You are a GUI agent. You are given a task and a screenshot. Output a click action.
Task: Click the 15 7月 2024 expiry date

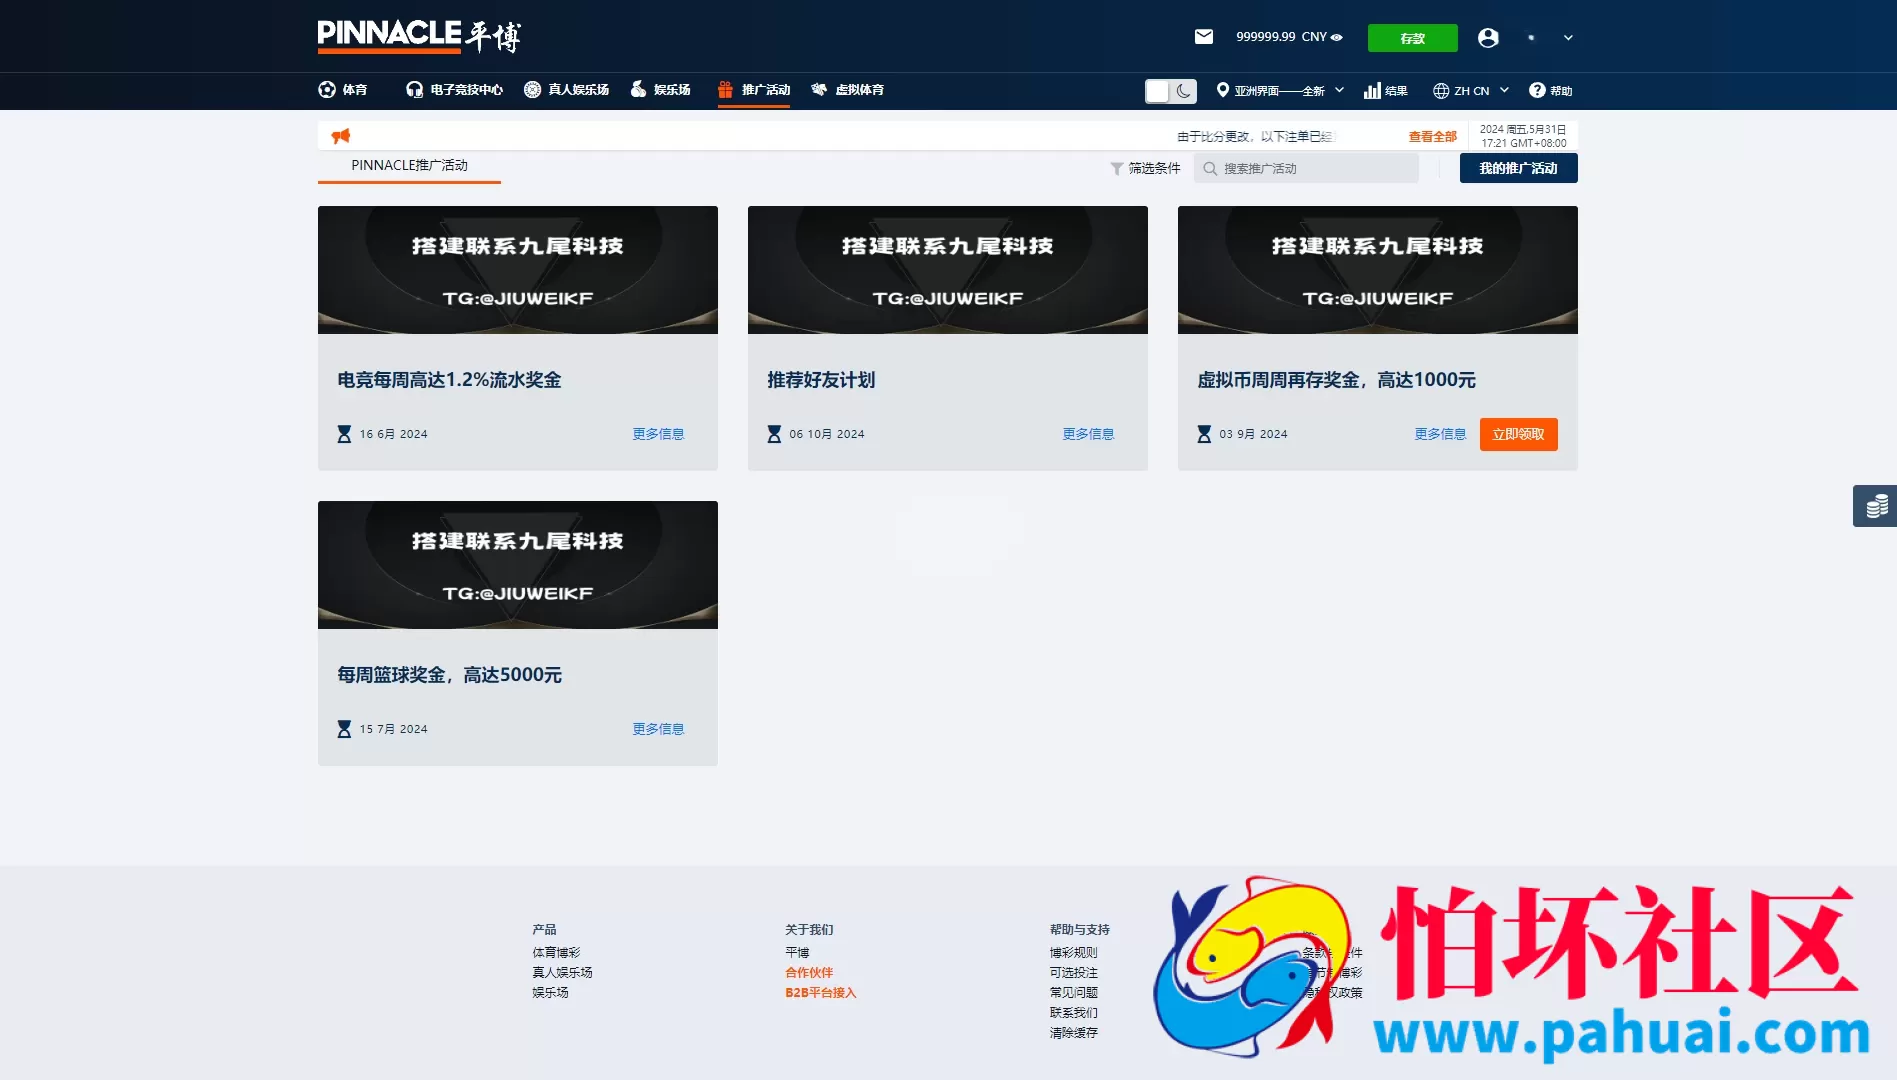393,729
